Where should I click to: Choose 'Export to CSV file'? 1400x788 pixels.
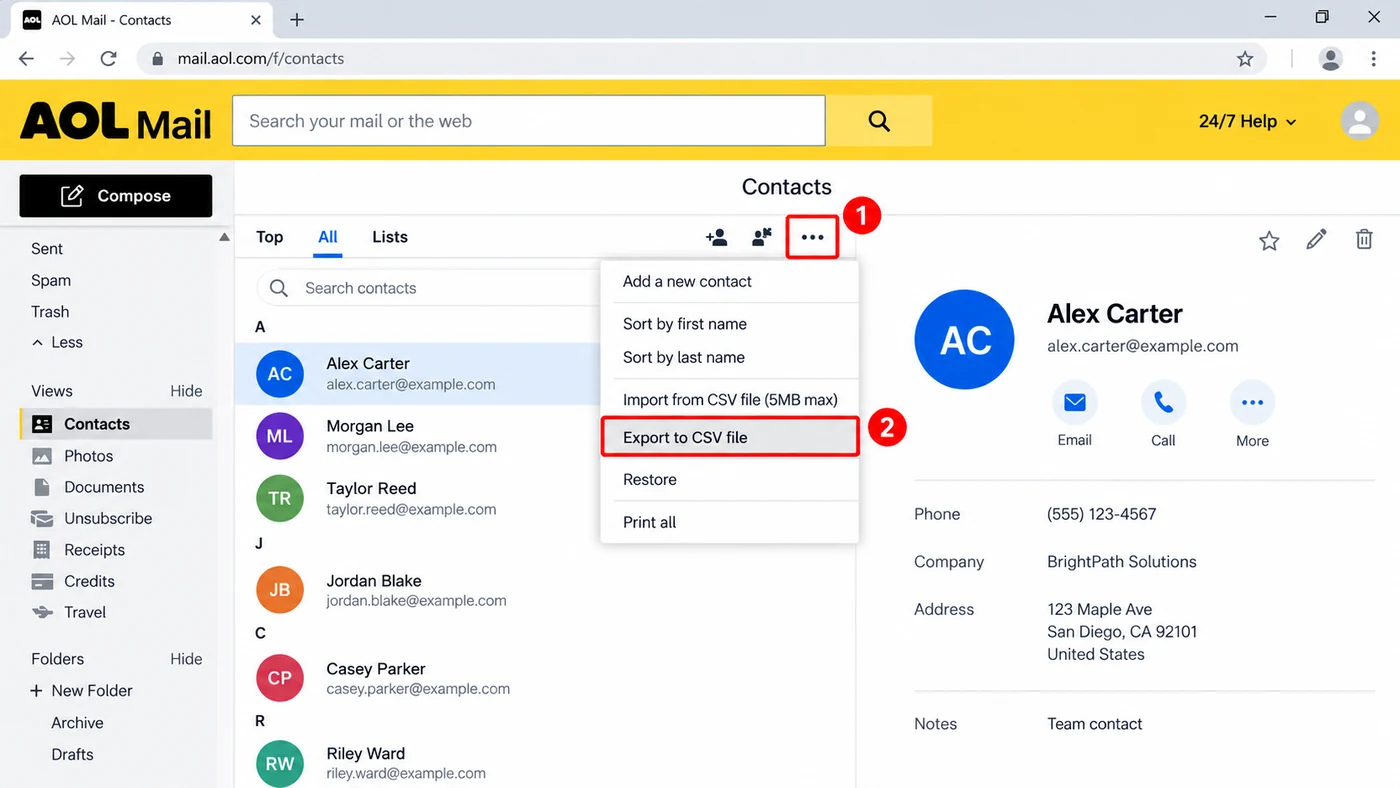(729, 437)
